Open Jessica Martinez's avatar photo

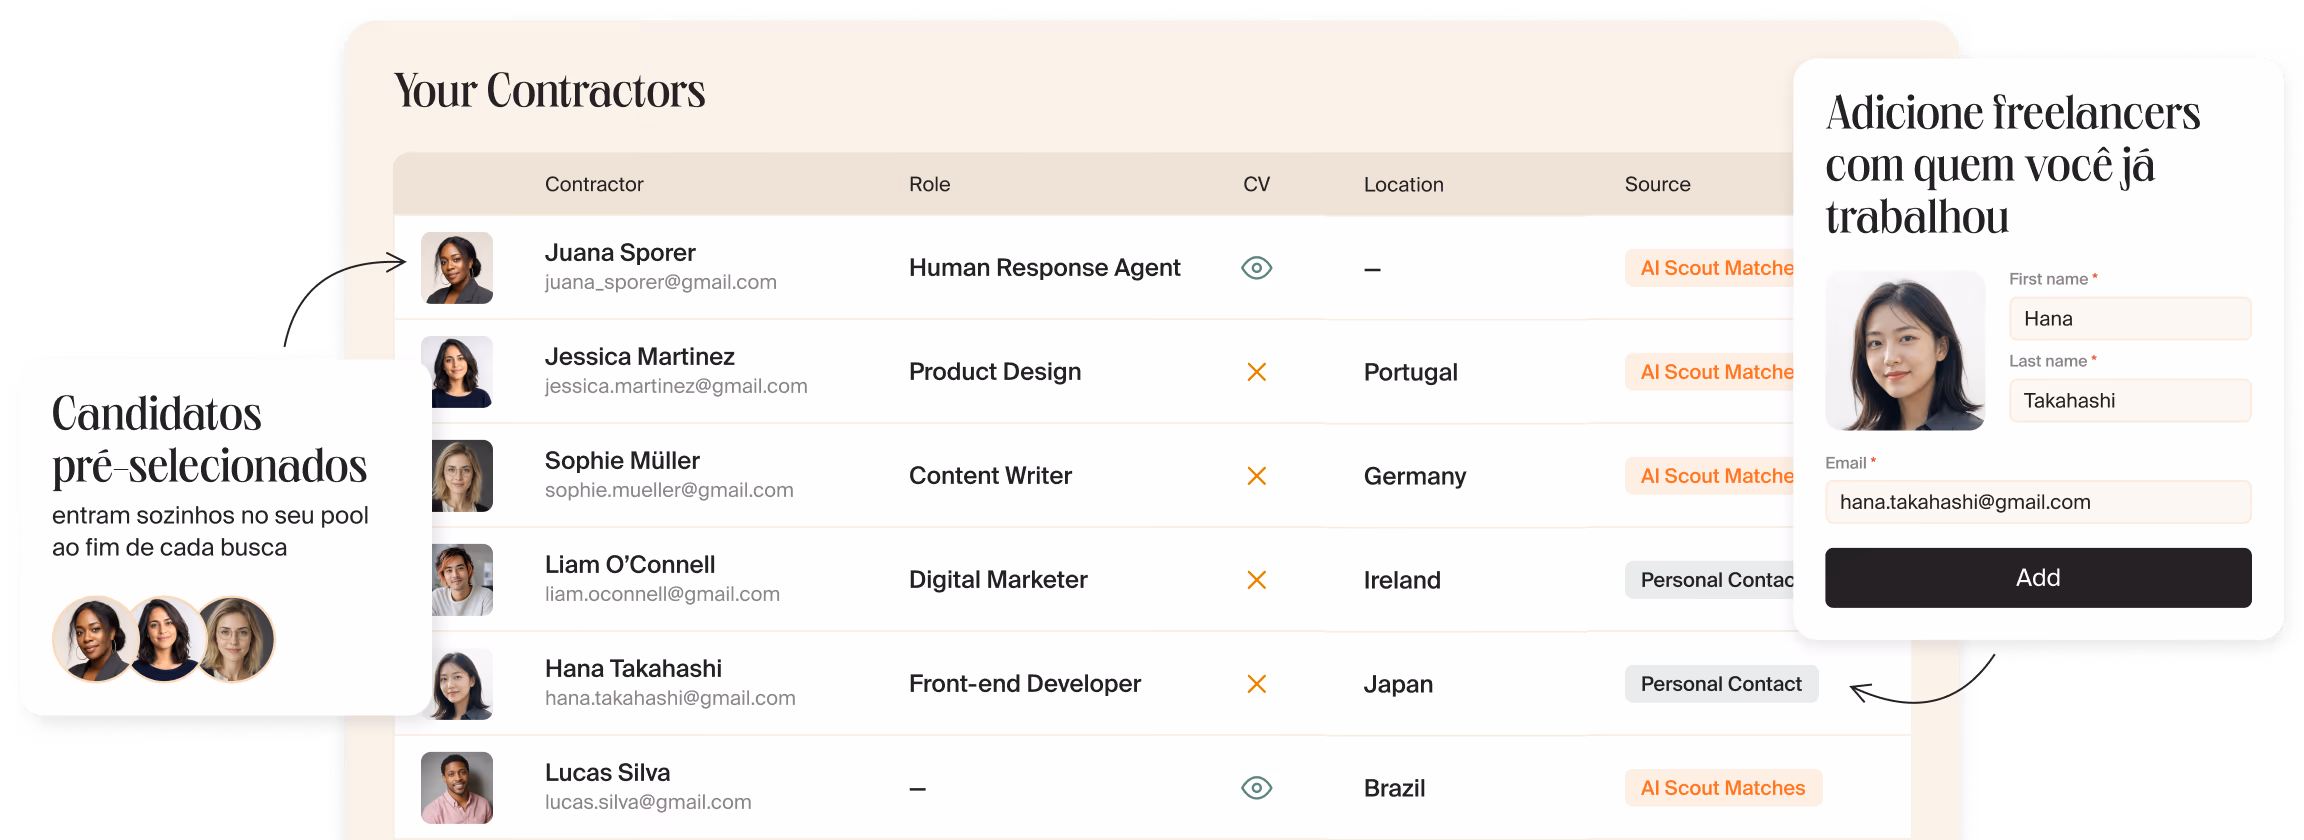[461, 372]
